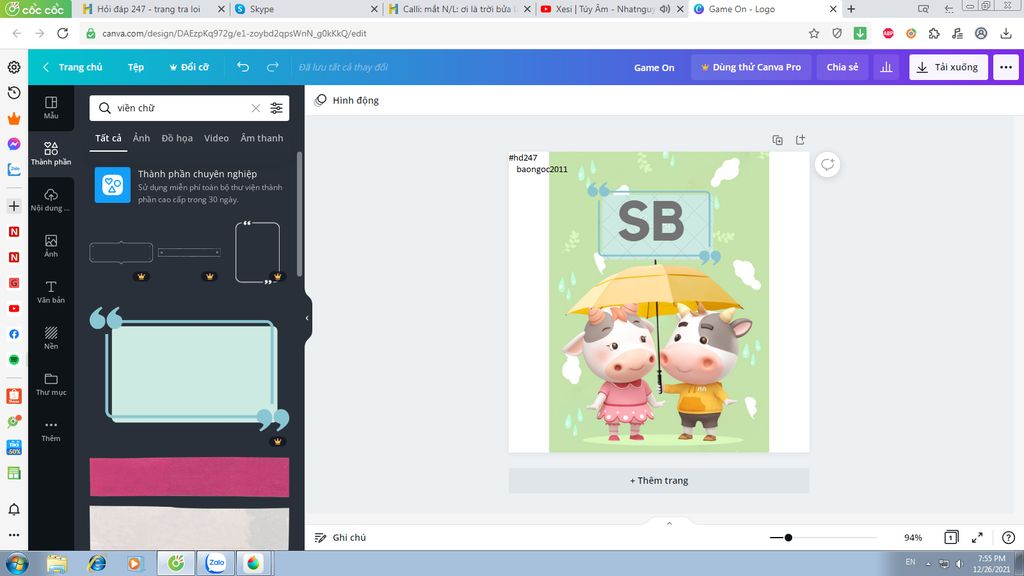Open Internet Explorer from the taskbar
1024x576 pixels.
pos(97,563)
